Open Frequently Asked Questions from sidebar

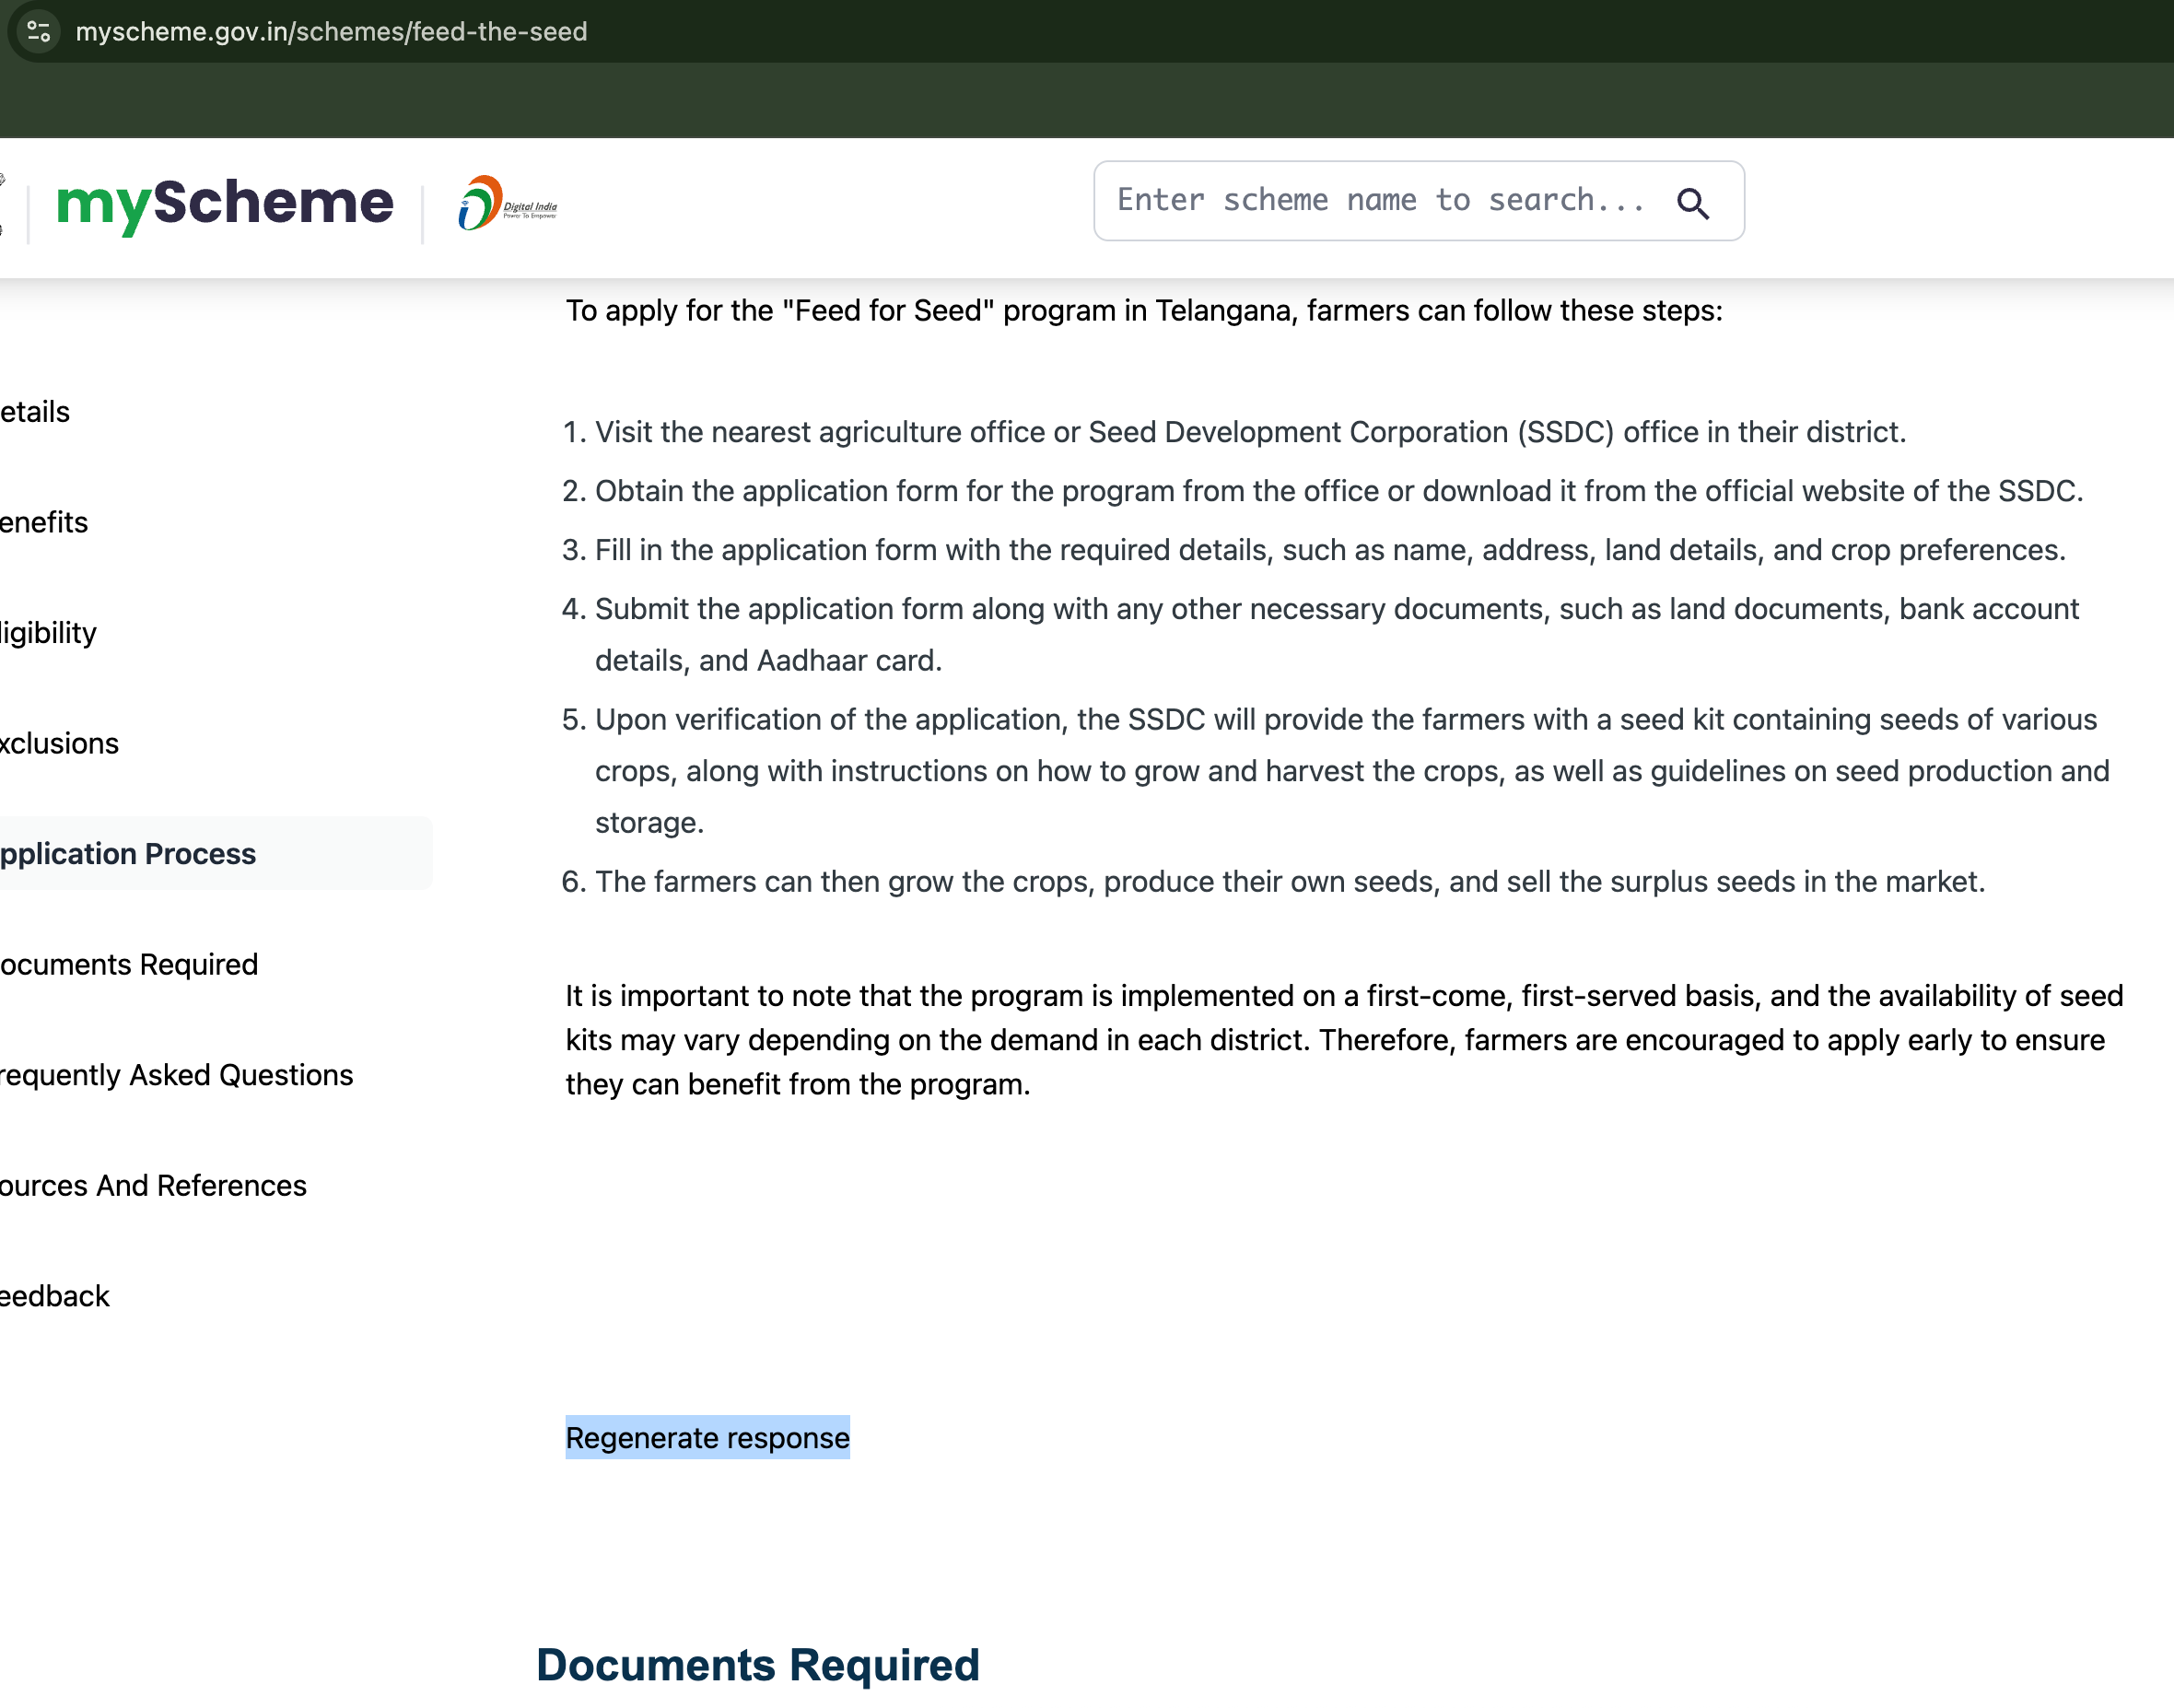pyautogui.click(x=176, y=1075)
